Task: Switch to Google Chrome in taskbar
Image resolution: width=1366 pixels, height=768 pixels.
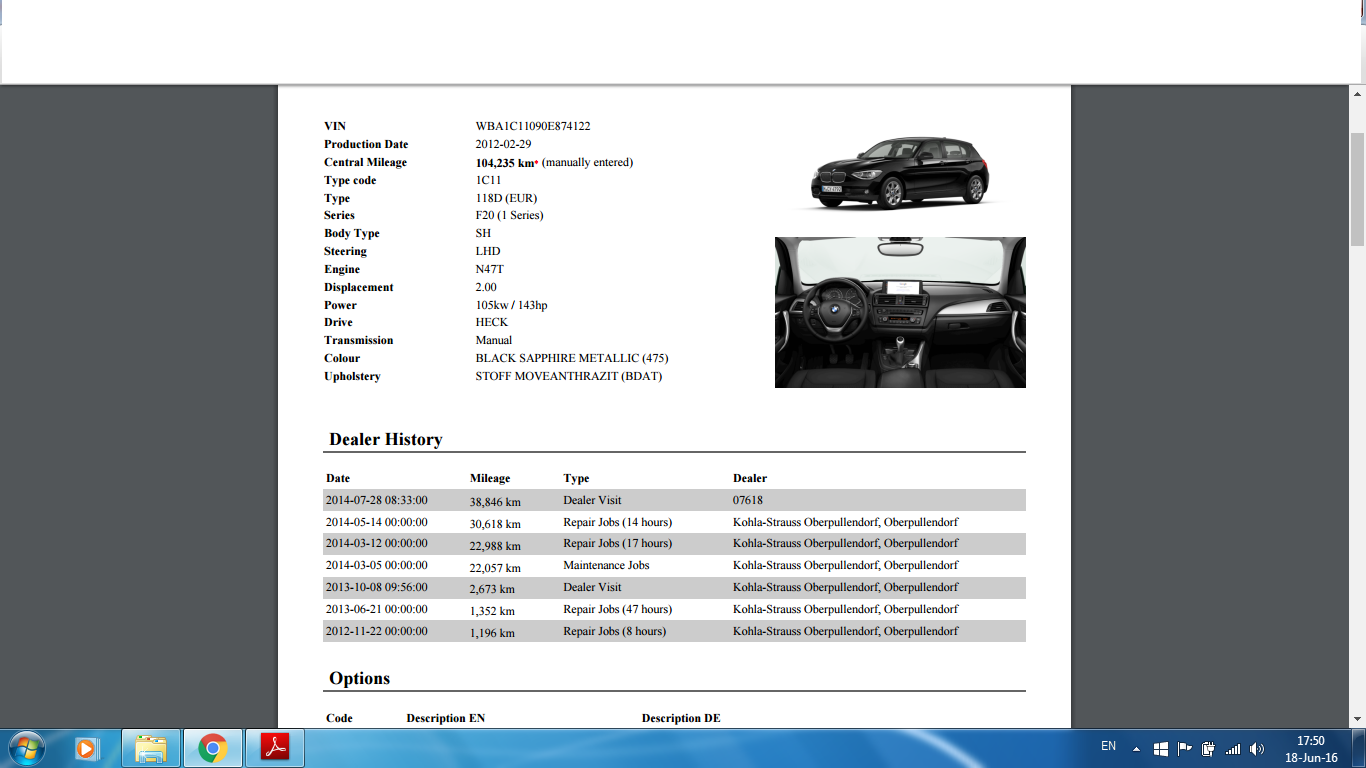Action: tap(212, 748)
